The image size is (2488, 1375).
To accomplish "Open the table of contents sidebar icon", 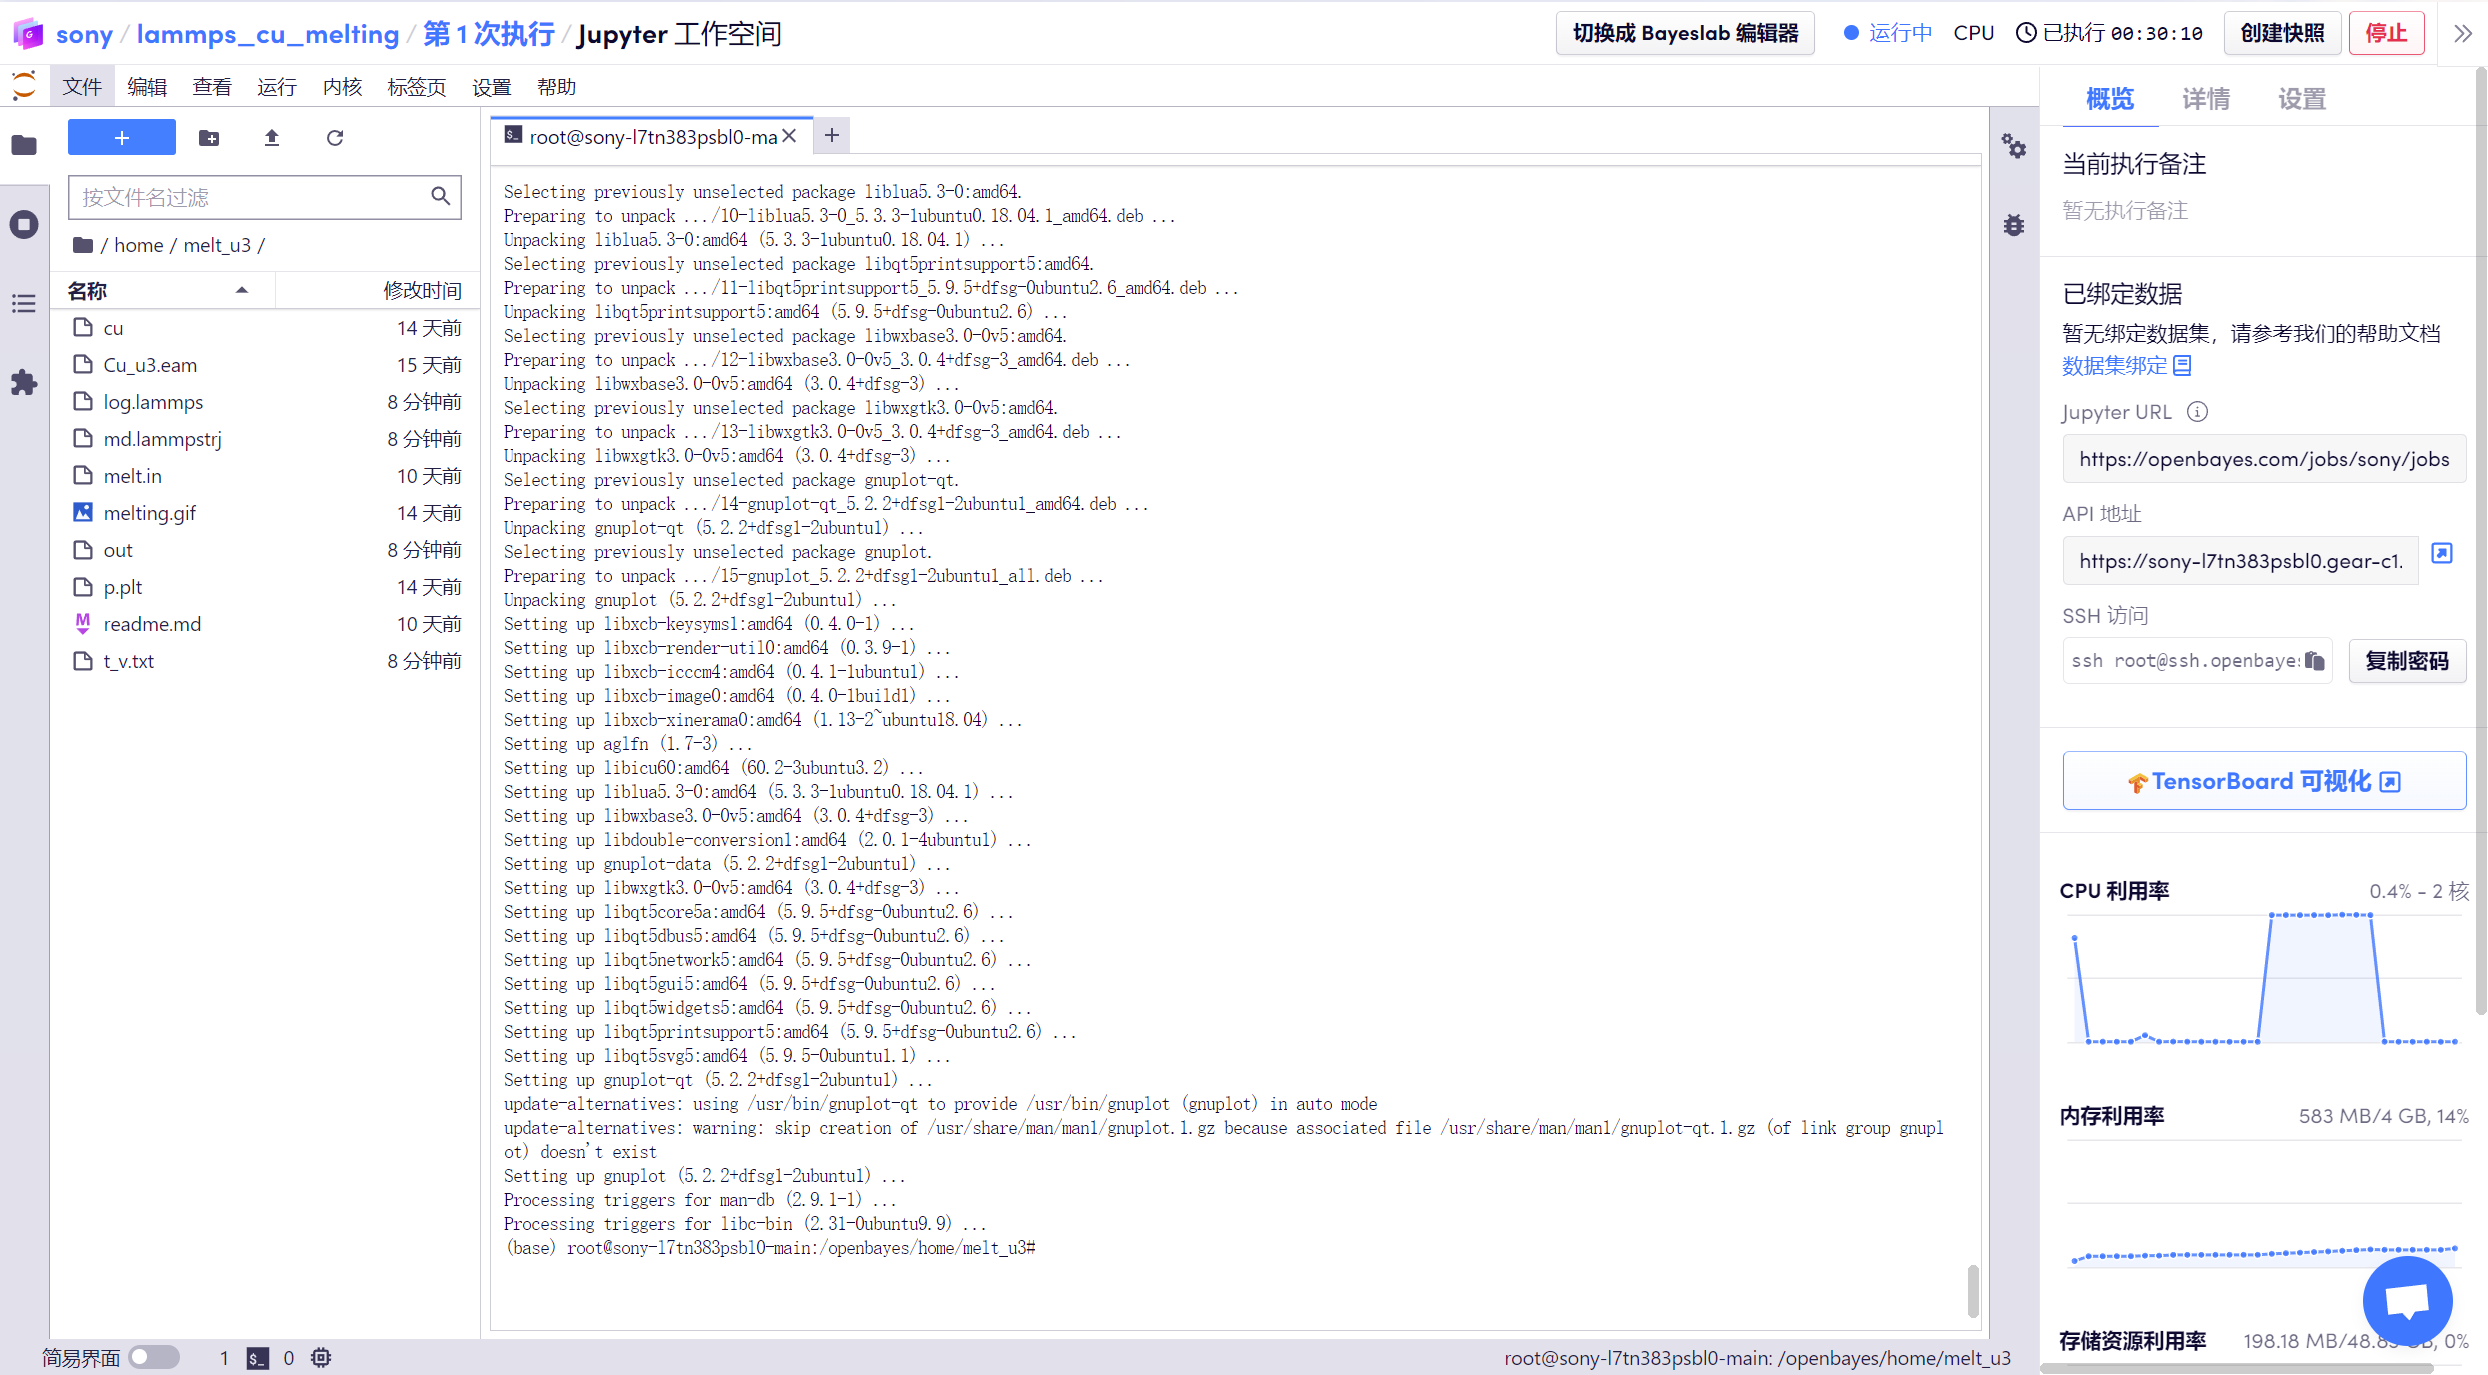I will tap(24, 303).
